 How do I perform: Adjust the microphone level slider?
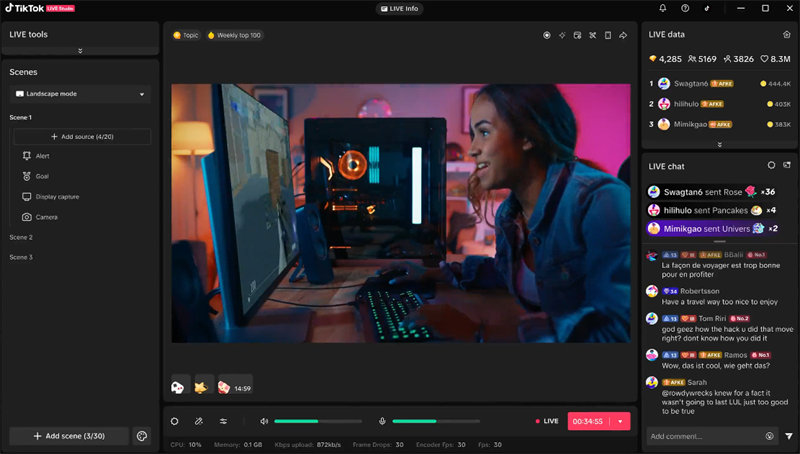point(436,421)
